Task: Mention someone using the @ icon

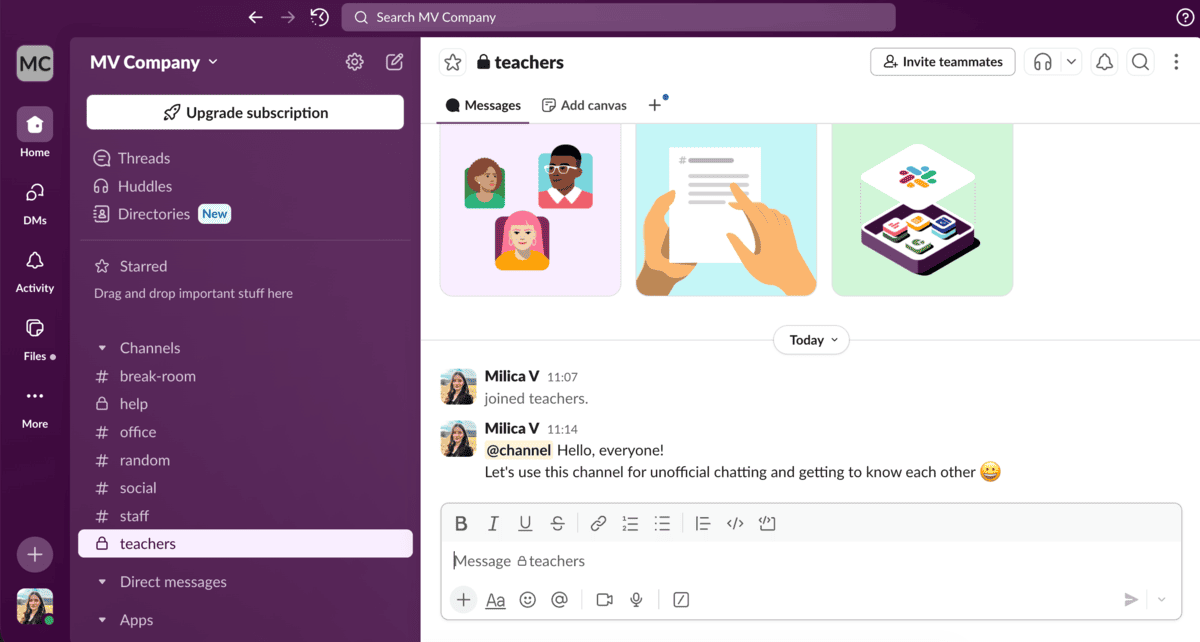Action: (x=560, y=599)
